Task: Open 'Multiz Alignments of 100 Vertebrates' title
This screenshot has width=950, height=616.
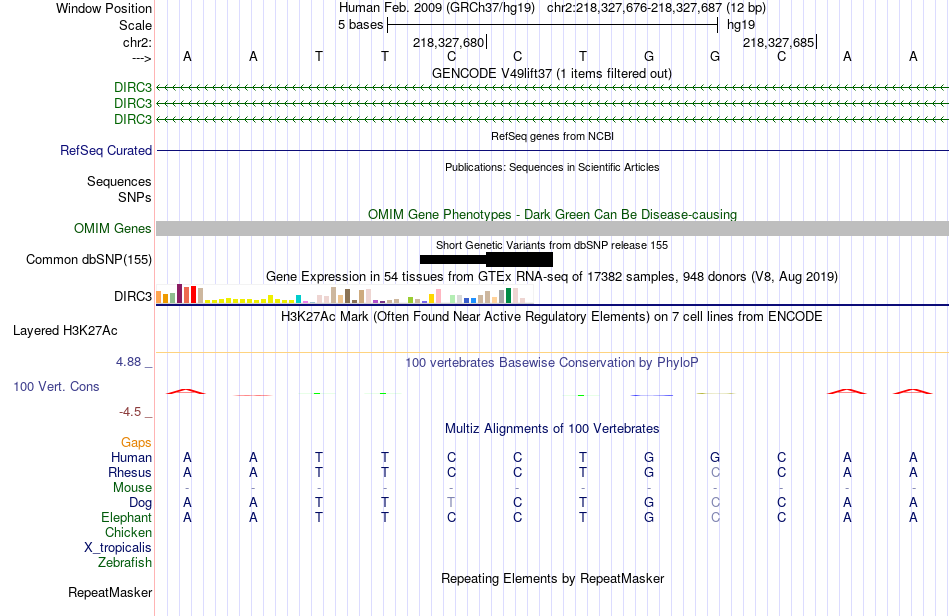Action: tap(552, 428)
